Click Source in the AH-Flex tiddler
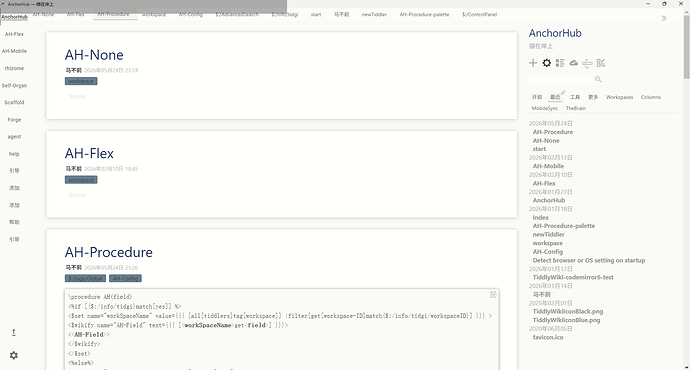 [77, 194]
